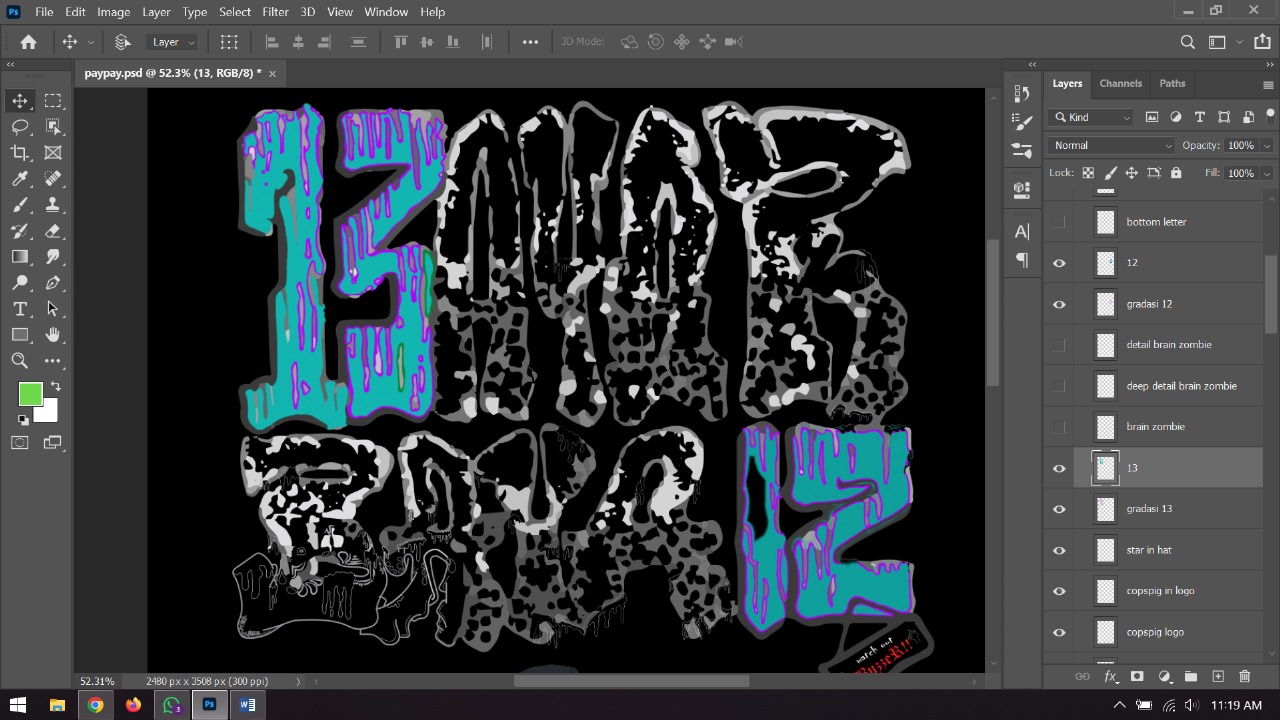Select the Clone Stamp tool
1280x720 pixels.
[53, 205]
